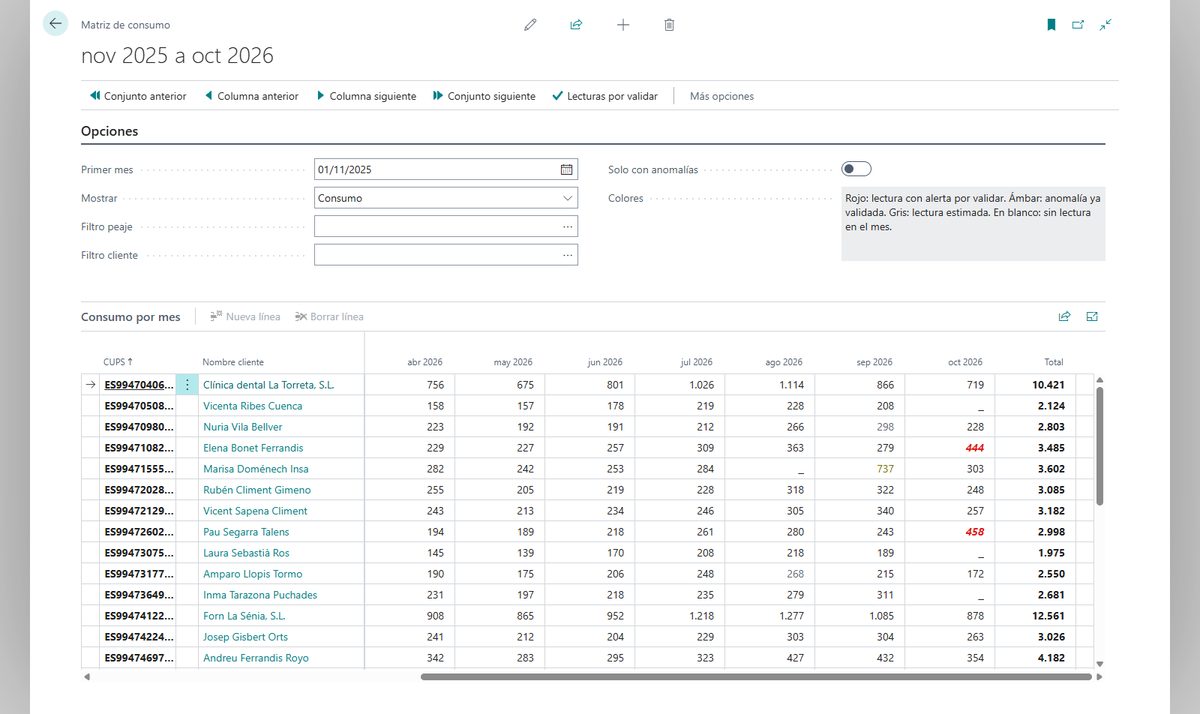Open customer Forn La Sénia, S.L. link

pos(244,616)
